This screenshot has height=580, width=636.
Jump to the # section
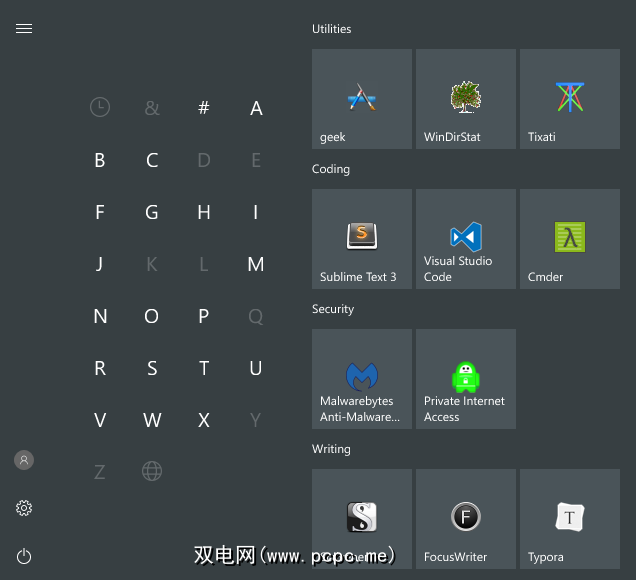click(204, 108)
